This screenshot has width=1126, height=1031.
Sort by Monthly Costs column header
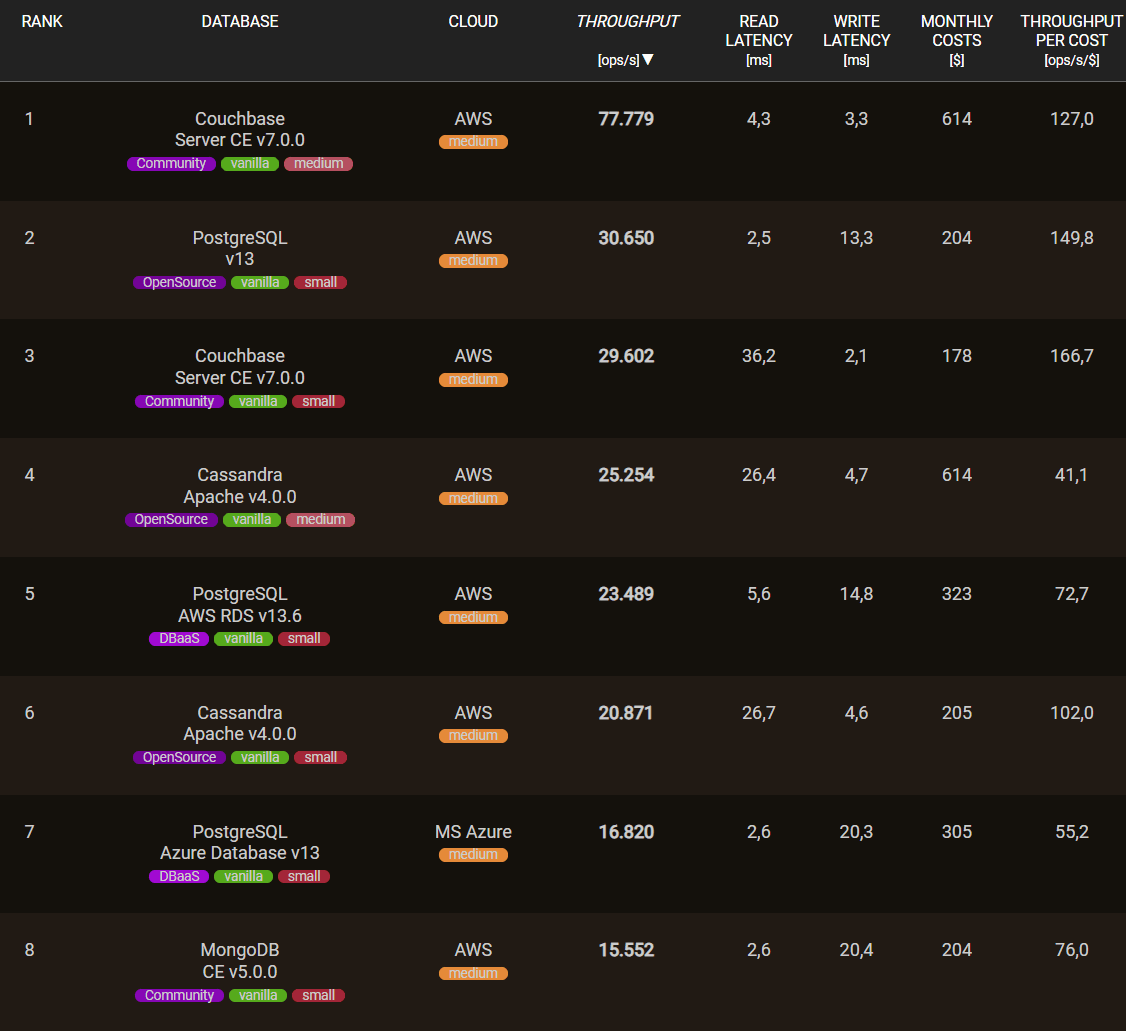click(957, 40)
